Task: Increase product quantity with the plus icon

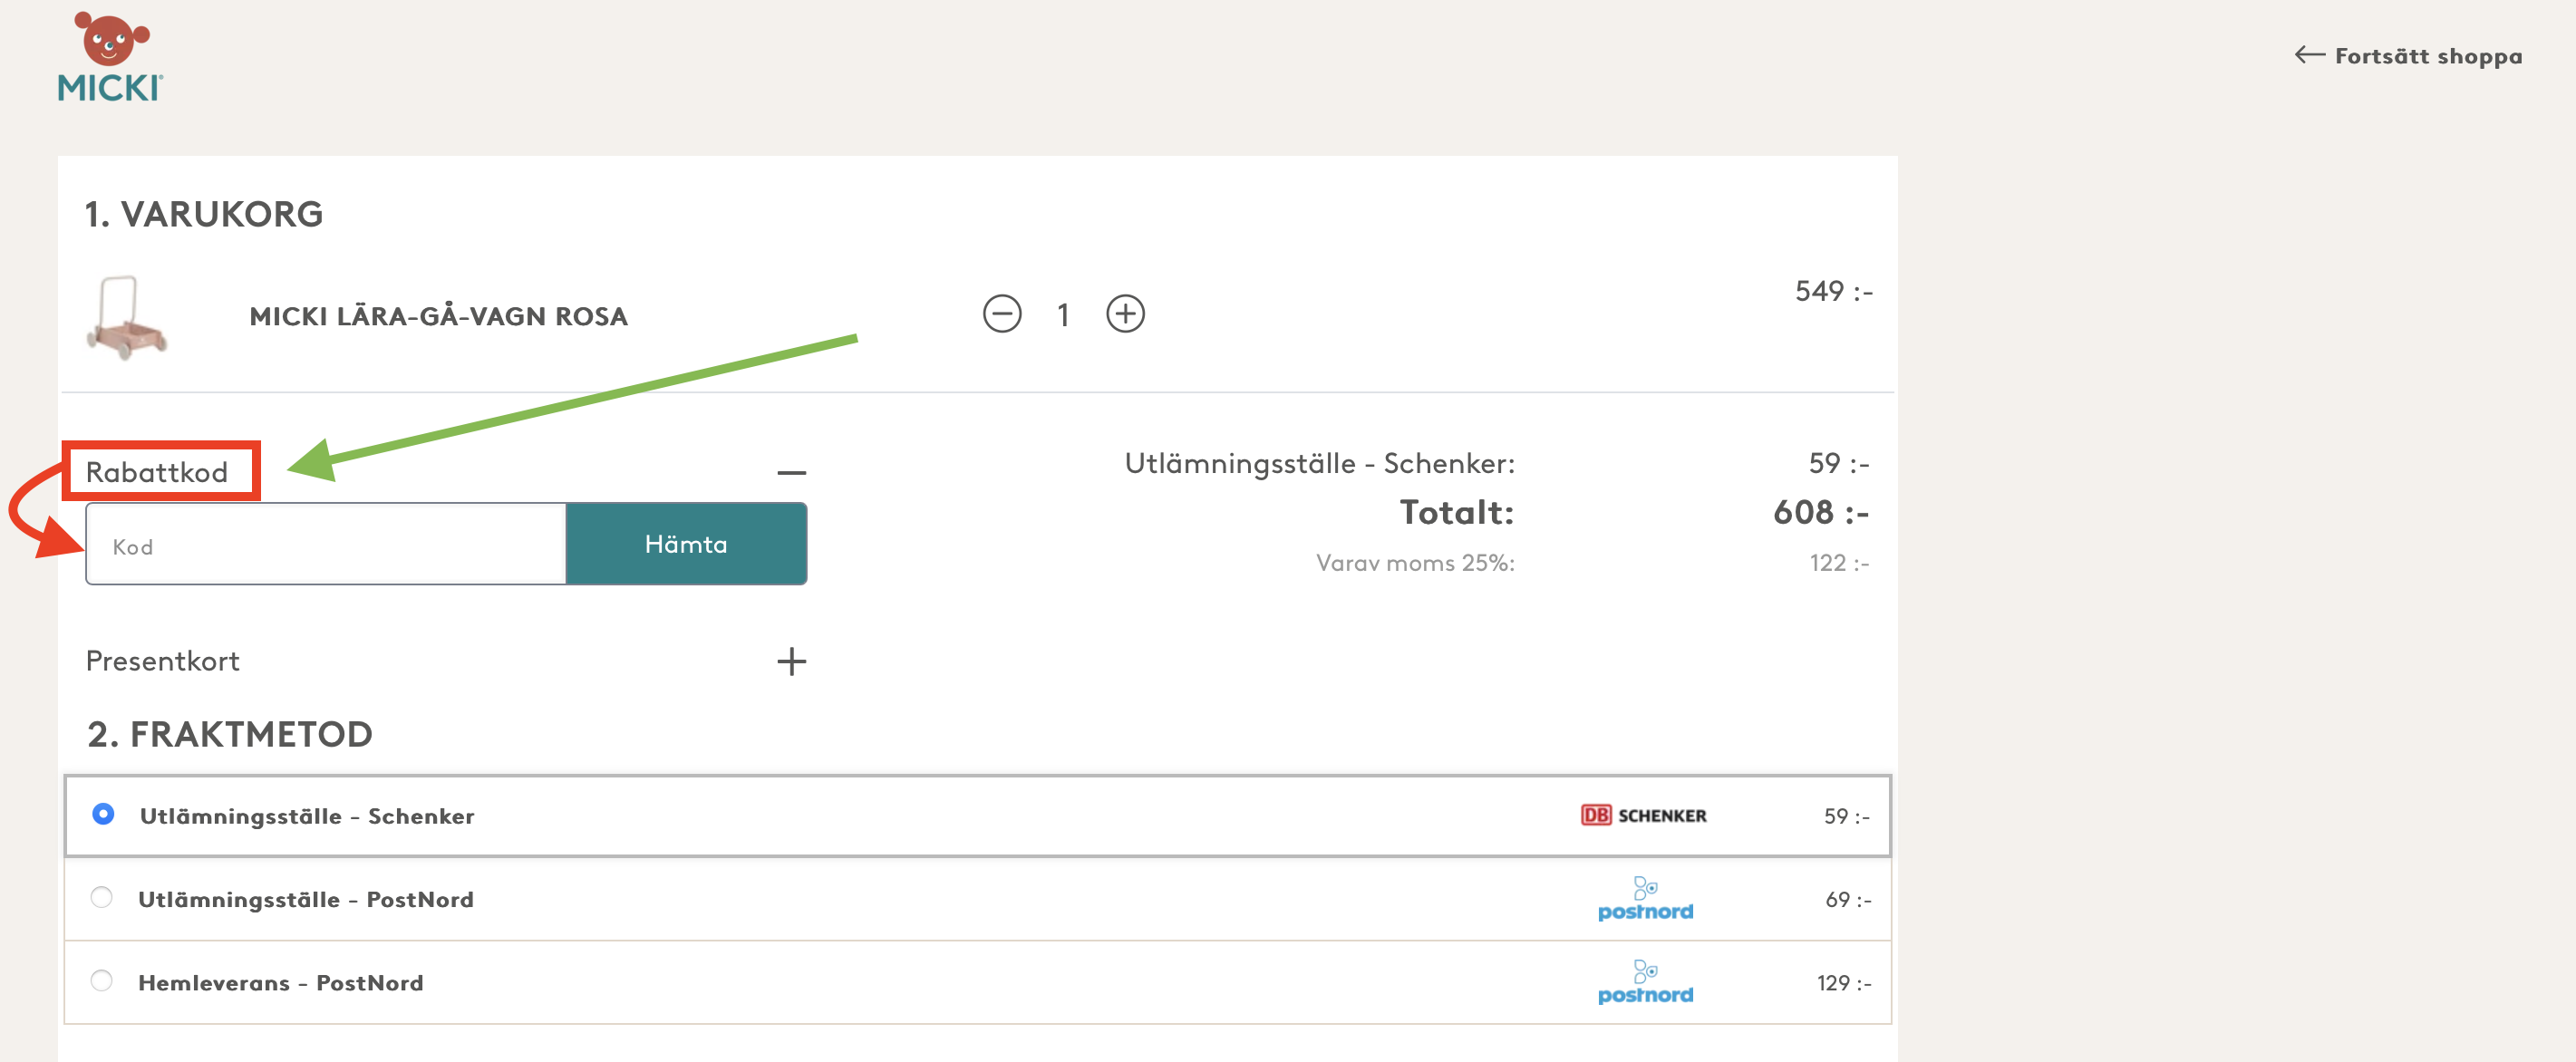Action: 1125,314
